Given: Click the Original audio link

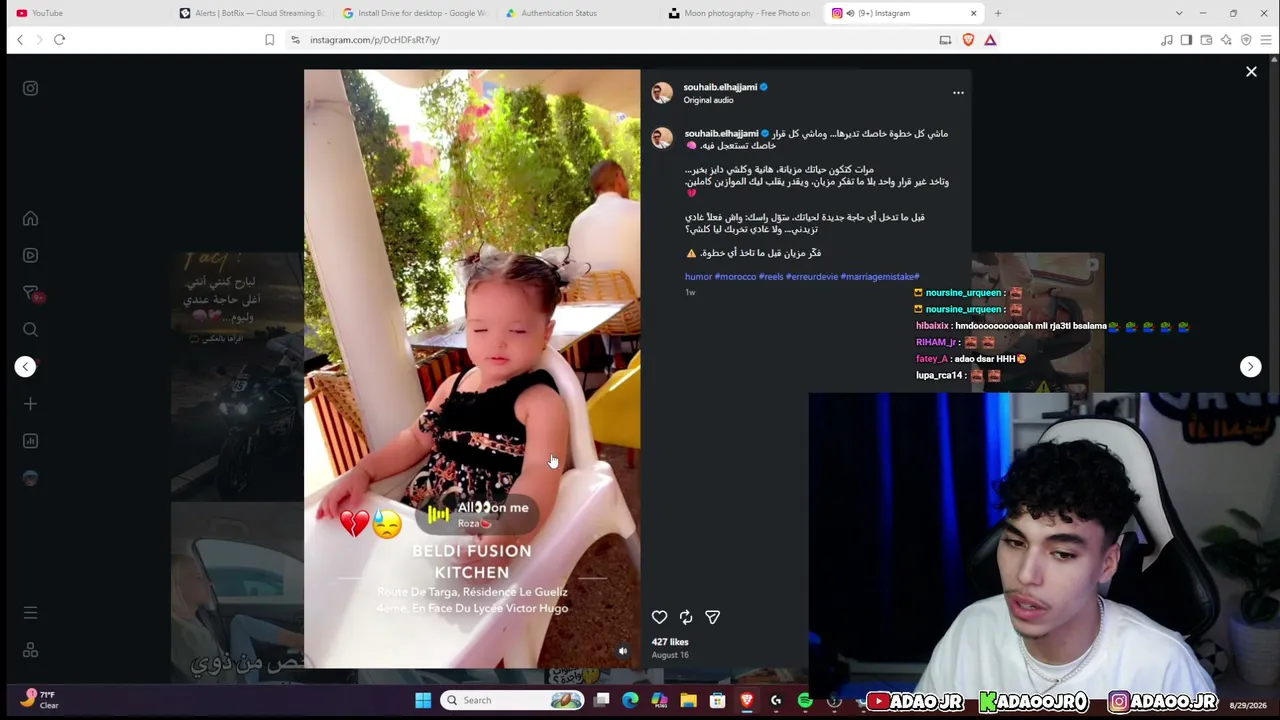Looking at the screenshot, I should 708,100.
